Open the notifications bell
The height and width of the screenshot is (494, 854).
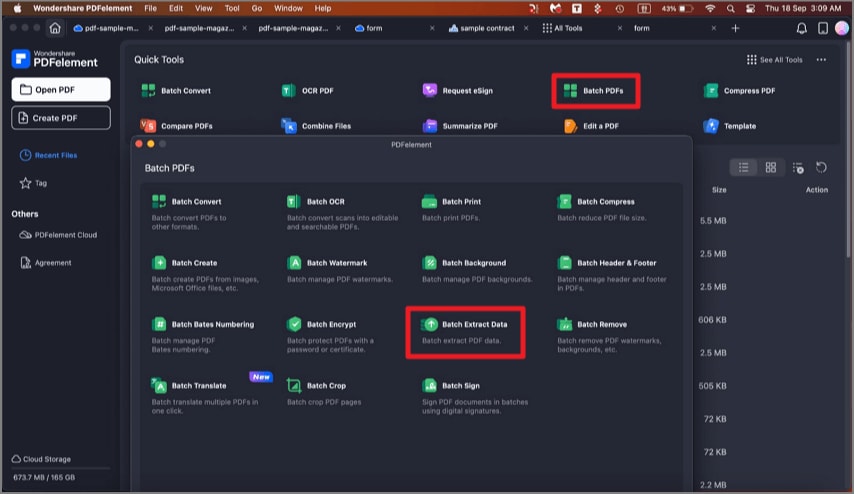pos(801,28)
